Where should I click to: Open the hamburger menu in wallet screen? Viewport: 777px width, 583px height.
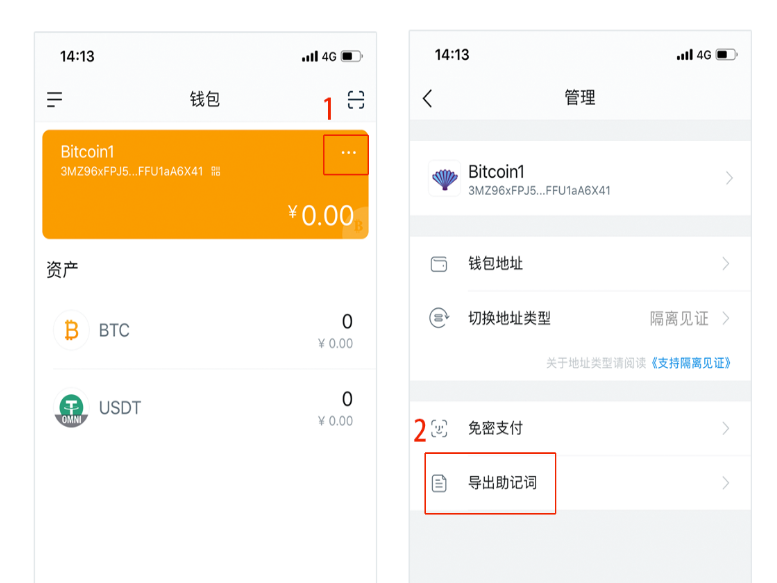click(55, 99)
